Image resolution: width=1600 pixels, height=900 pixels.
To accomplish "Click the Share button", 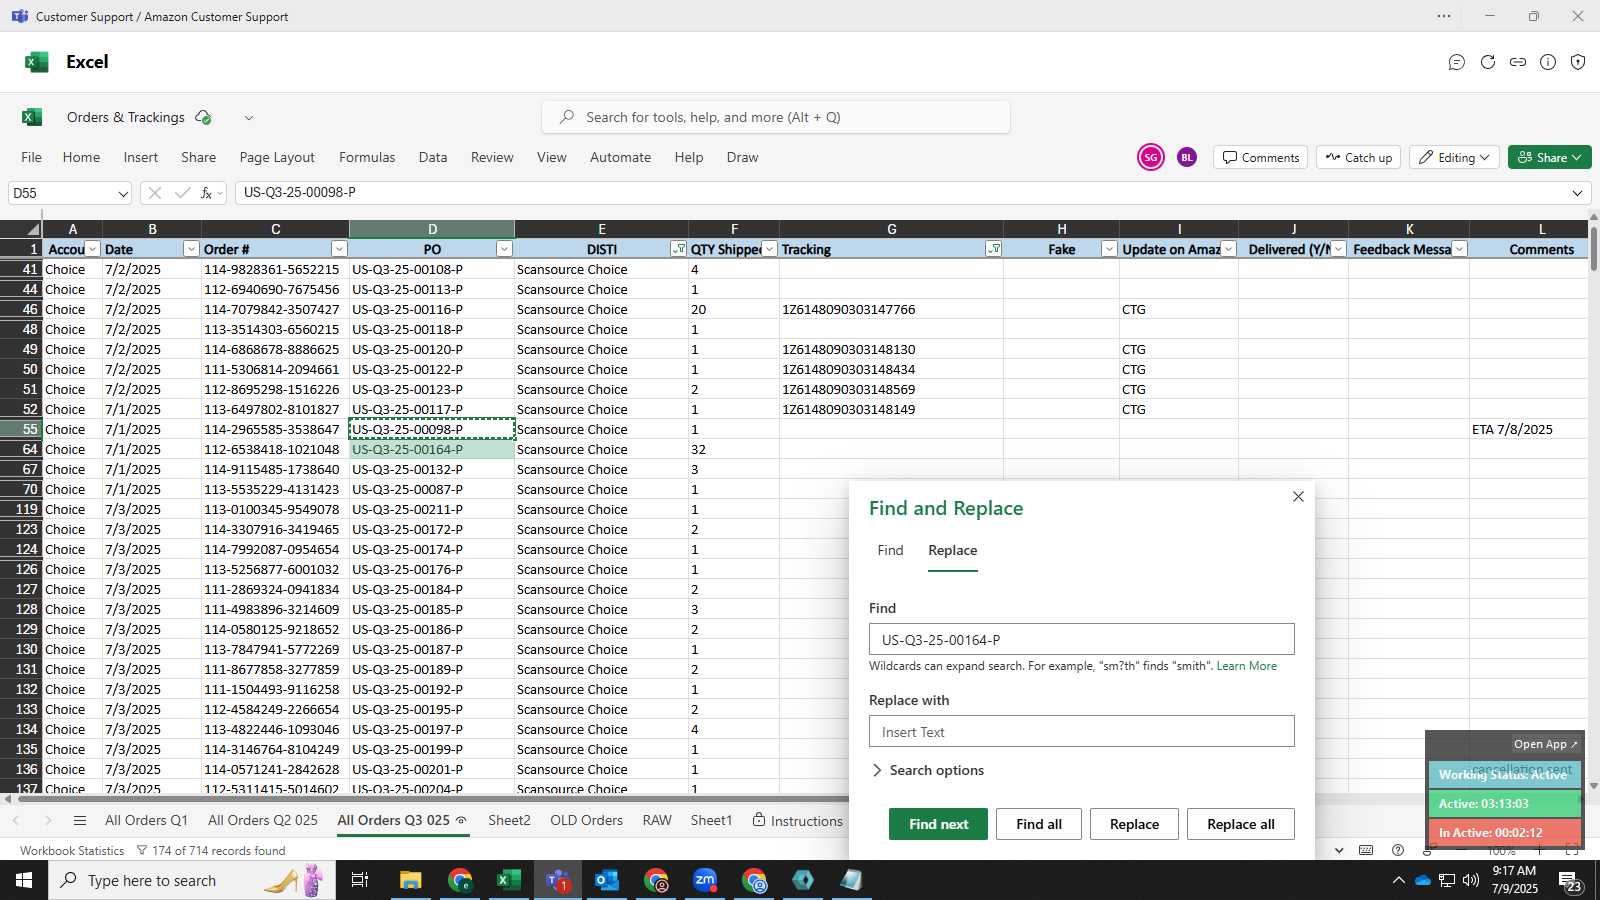I will pyautogui.click(x=1549, y=157).
